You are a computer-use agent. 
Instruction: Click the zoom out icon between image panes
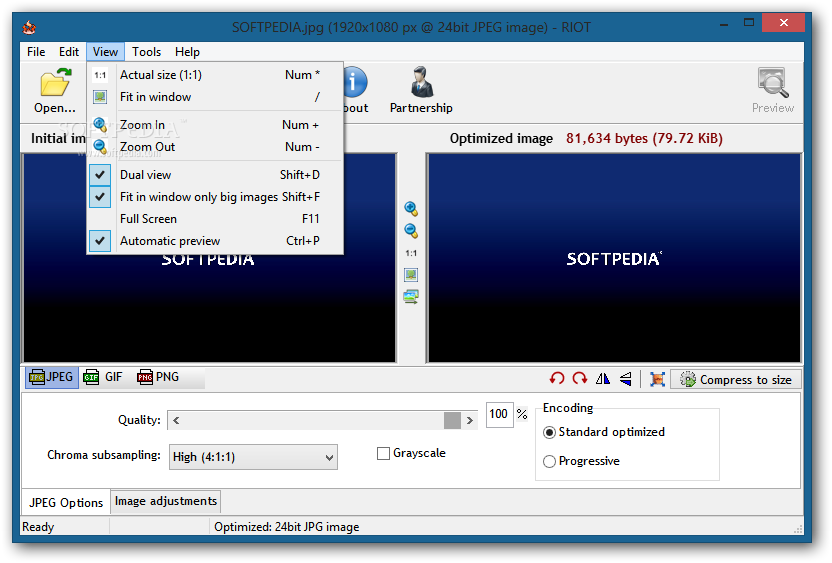(x=411, y=231)
